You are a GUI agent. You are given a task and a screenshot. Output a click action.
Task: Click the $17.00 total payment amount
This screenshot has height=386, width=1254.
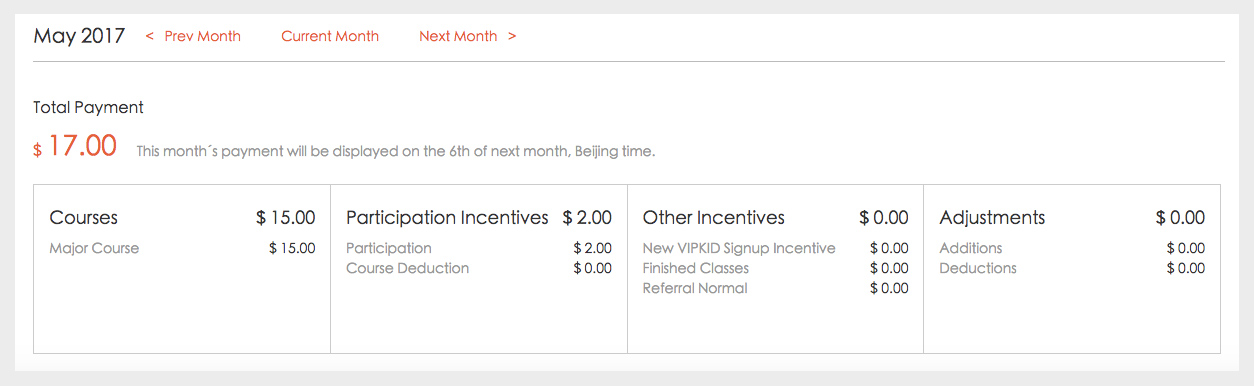(x=75, y=147)
